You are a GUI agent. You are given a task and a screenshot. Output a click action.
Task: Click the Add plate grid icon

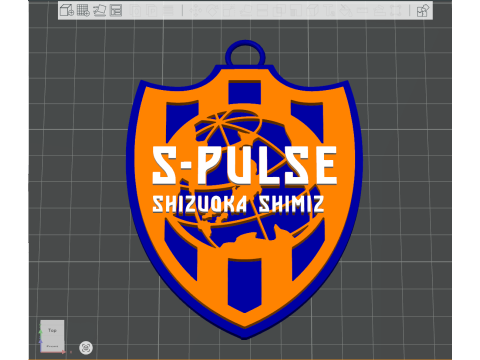(83, 10)
